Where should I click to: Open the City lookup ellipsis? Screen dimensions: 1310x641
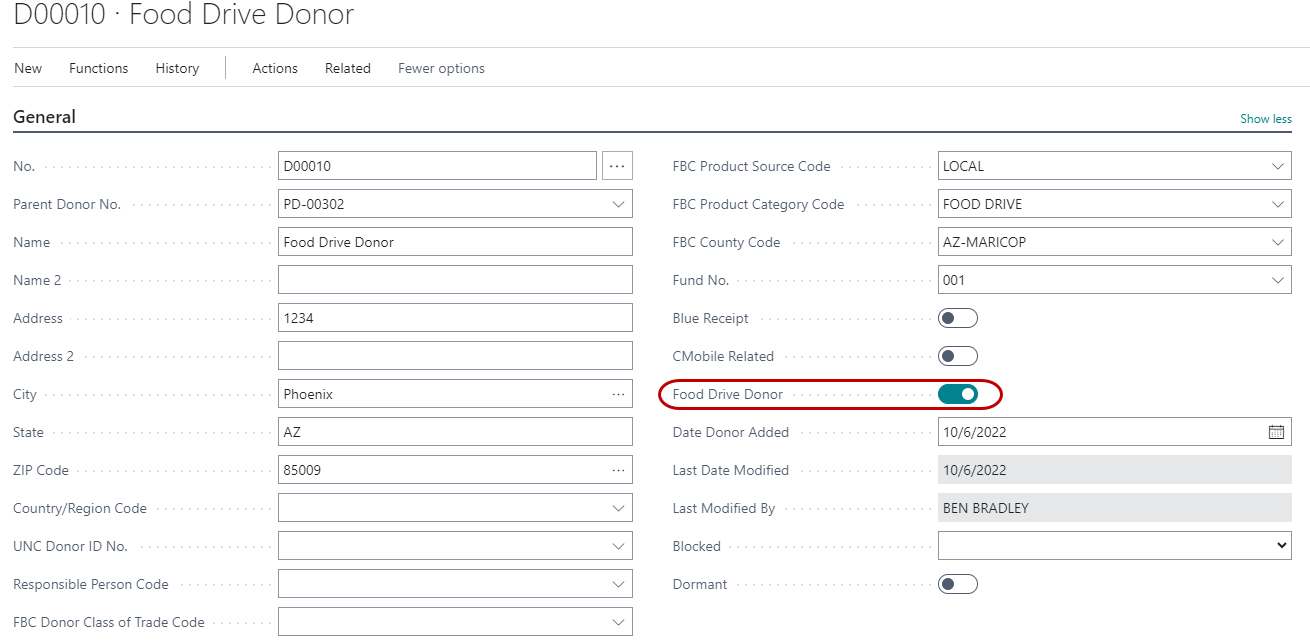618,394
